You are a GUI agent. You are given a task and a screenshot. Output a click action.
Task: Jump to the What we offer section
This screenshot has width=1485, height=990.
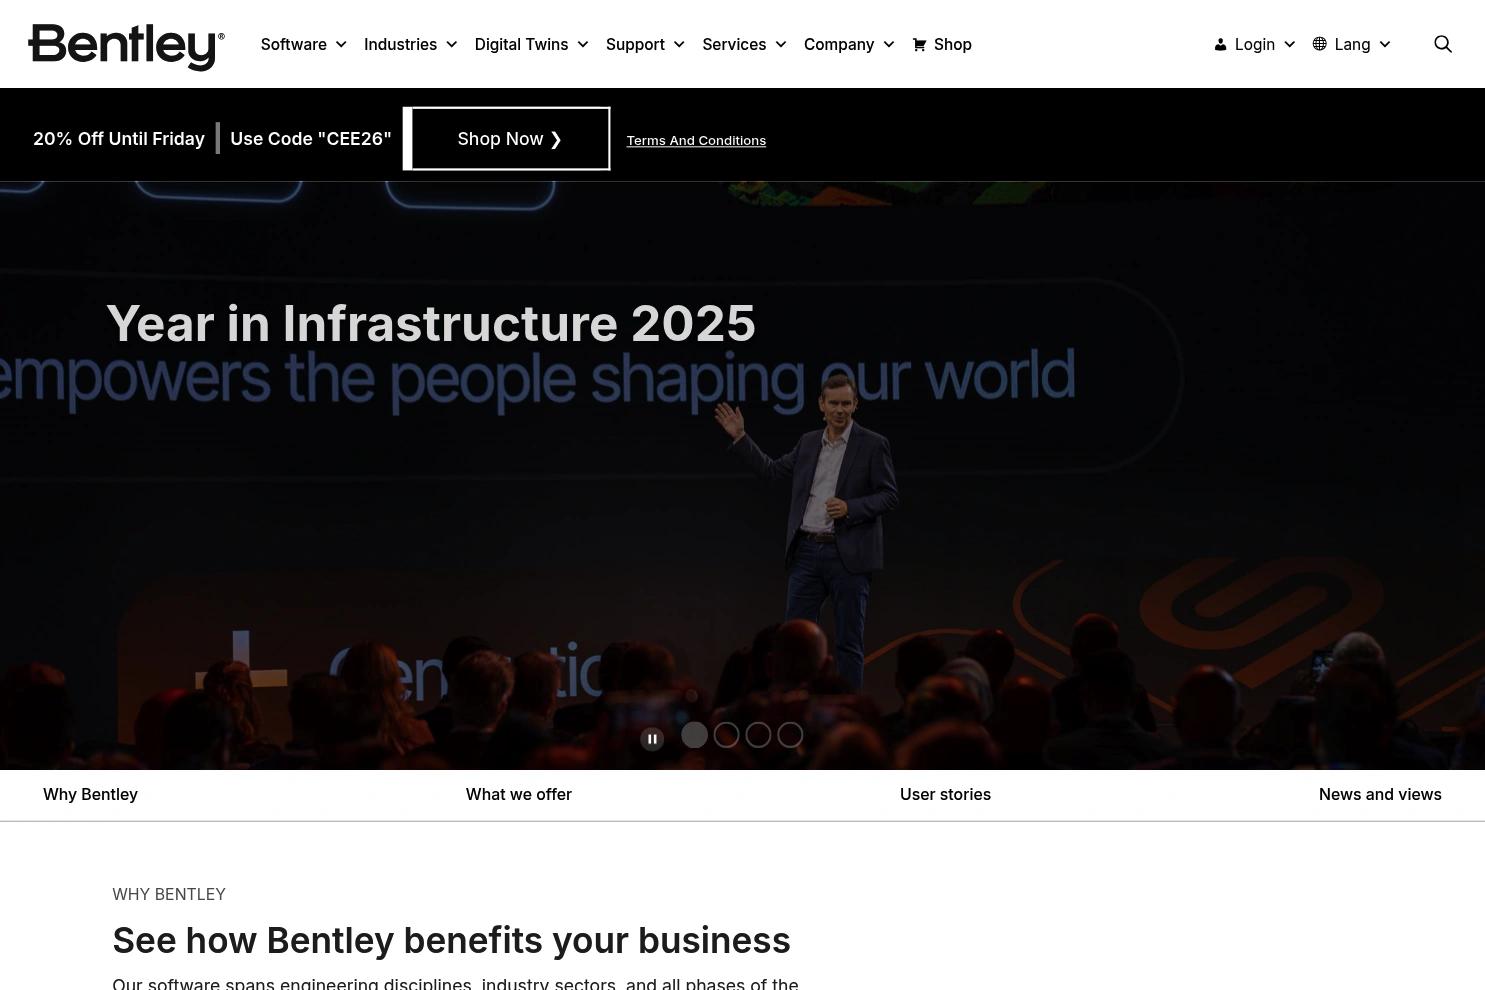[x=519, y=794]
